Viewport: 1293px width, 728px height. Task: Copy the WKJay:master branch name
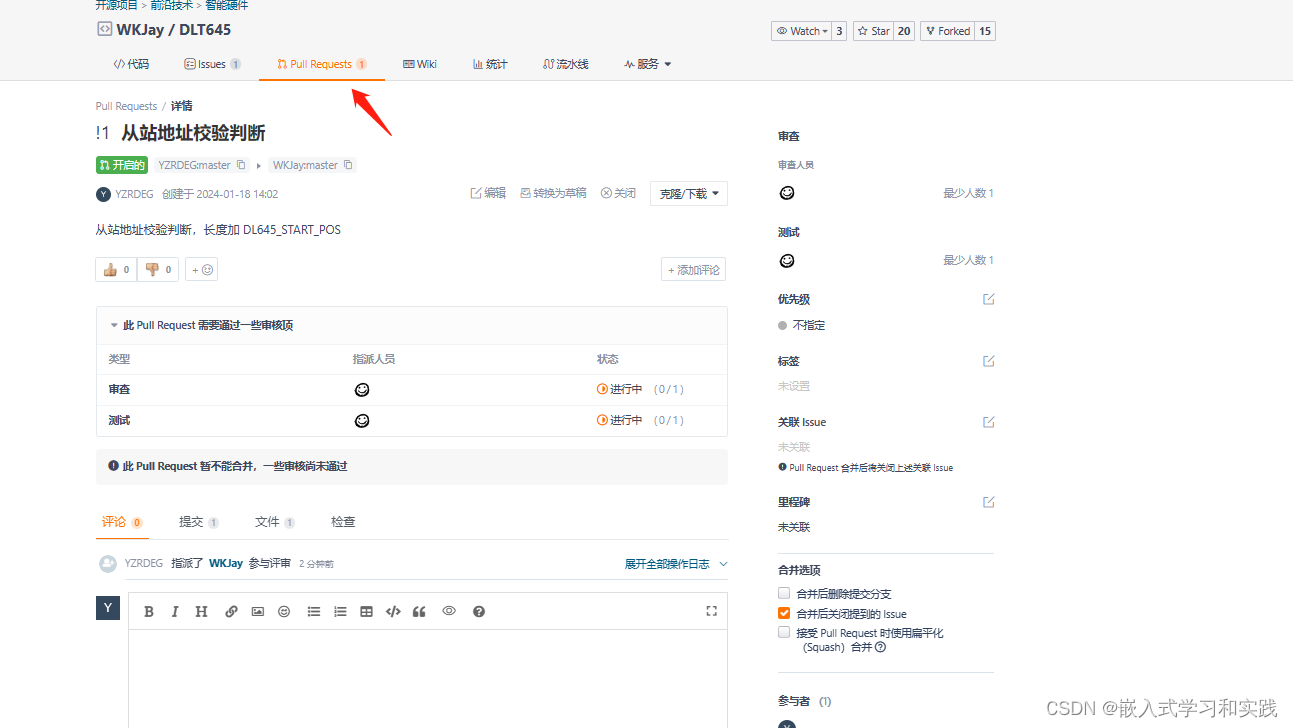[348, 165]
